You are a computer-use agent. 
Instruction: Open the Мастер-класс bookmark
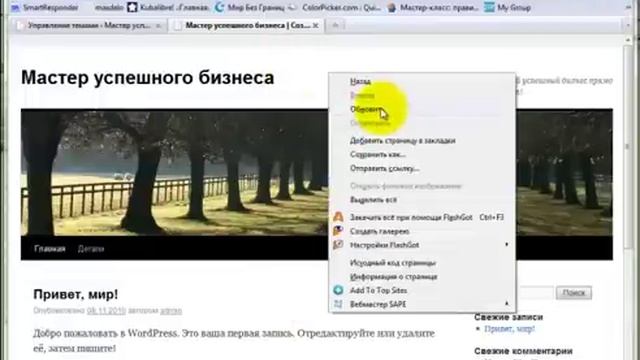coord(432,7)
